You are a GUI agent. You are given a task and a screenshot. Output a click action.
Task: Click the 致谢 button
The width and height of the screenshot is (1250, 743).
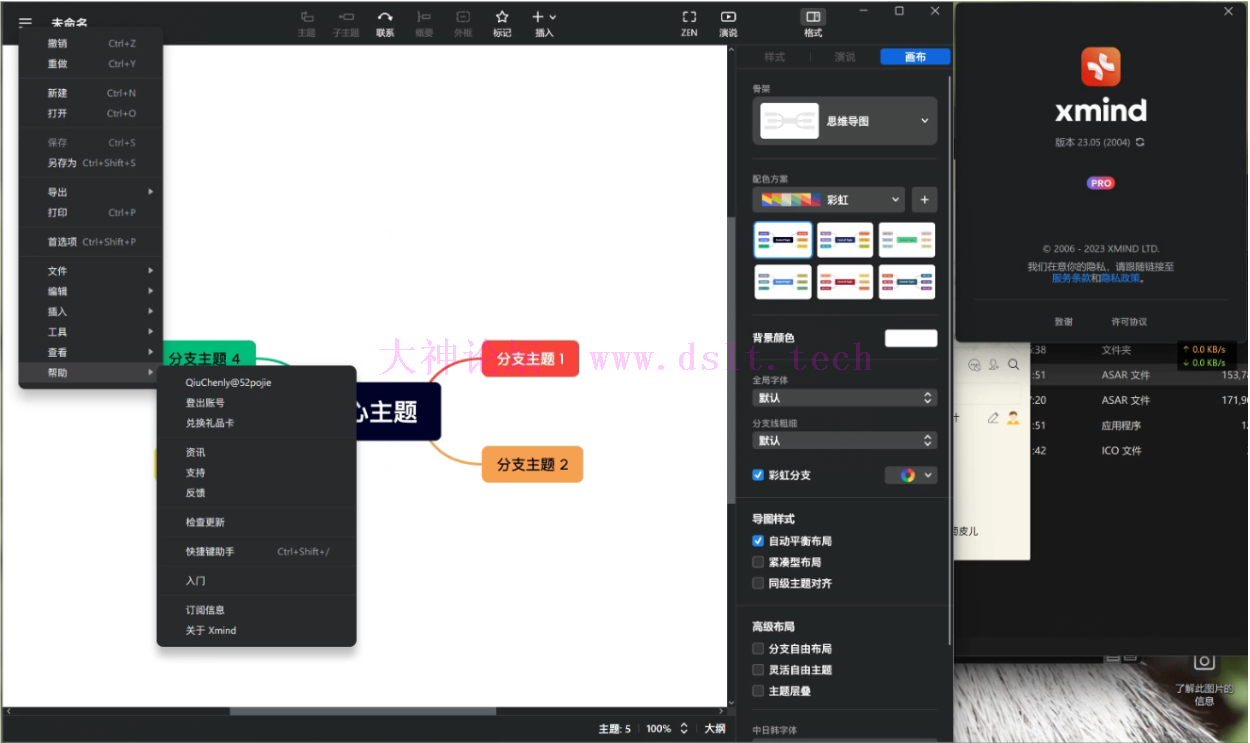coord(1063,322)
